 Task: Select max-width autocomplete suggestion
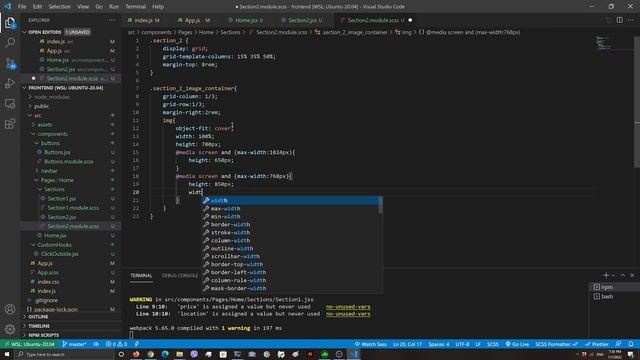(290, 209)
